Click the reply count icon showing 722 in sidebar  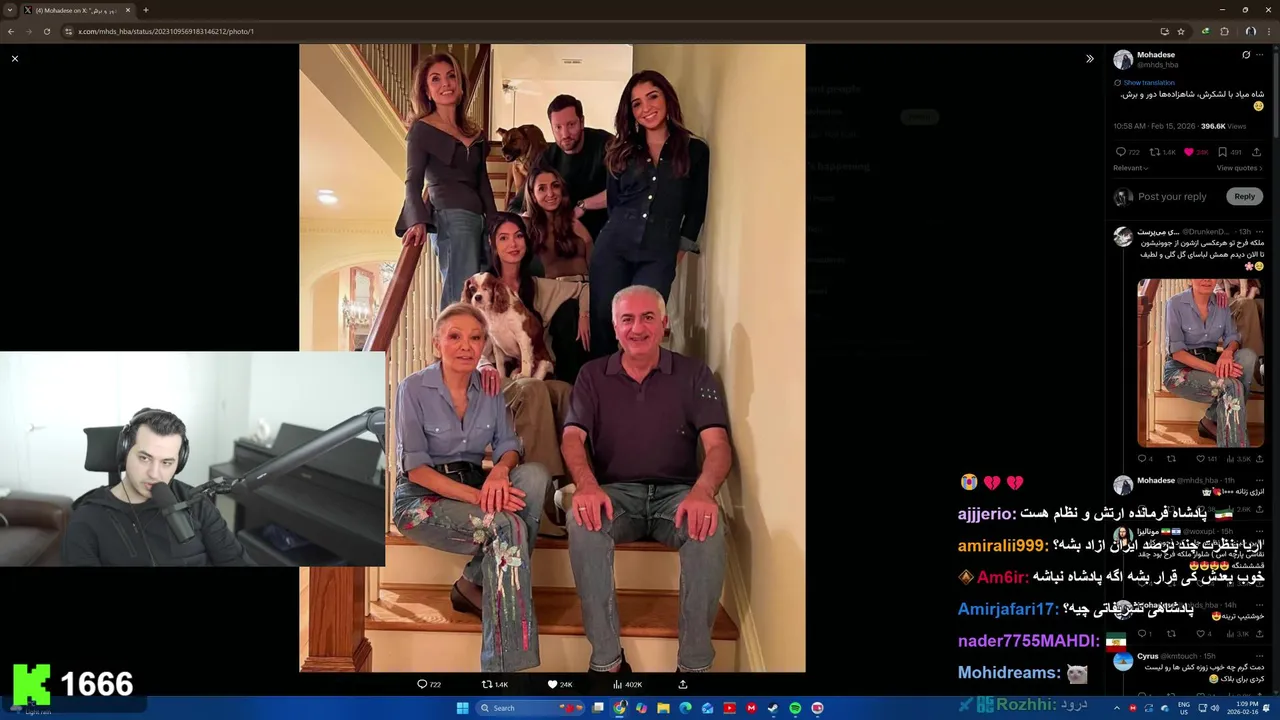pyautogui.click(x=1121, y=152)
